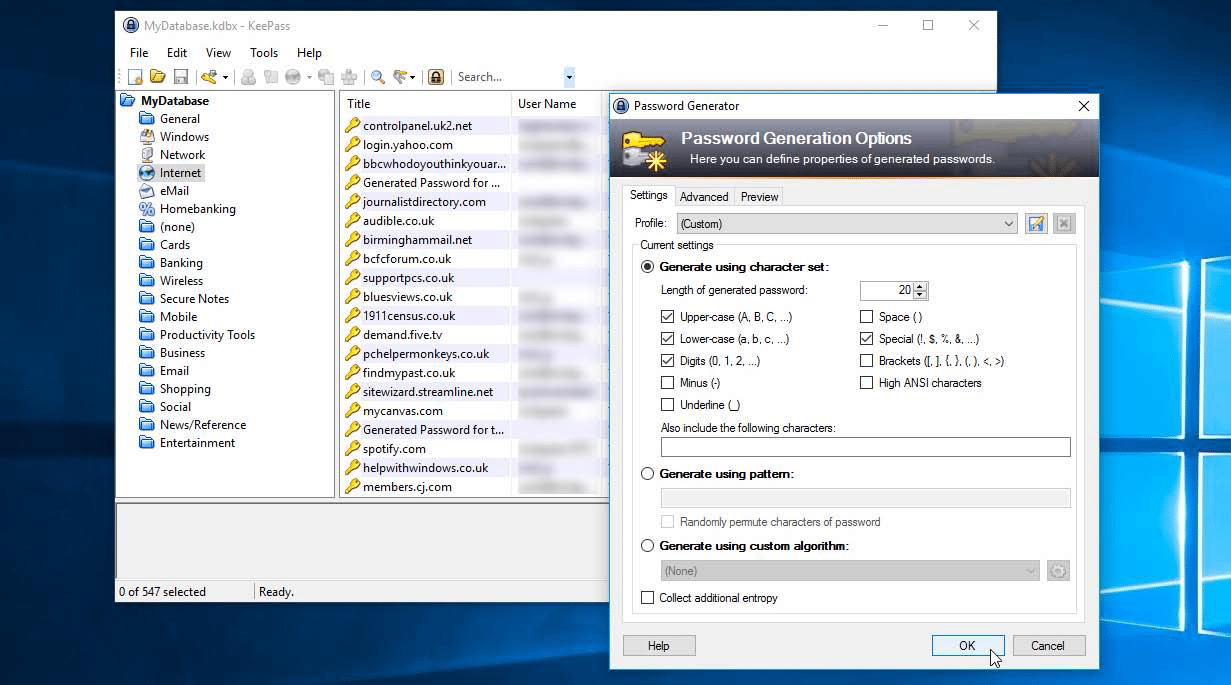Viewport: 1231px width, 685px height.
Task: Open the Search box dropdown arrow
Action: [x=569, y=77]
